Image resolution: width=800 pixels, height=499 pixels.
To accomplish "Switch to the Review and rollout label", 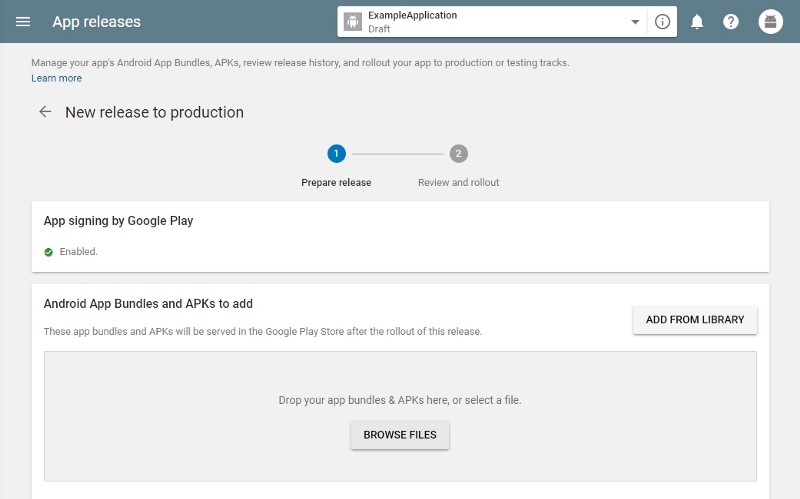I will [x=458, y=183].
